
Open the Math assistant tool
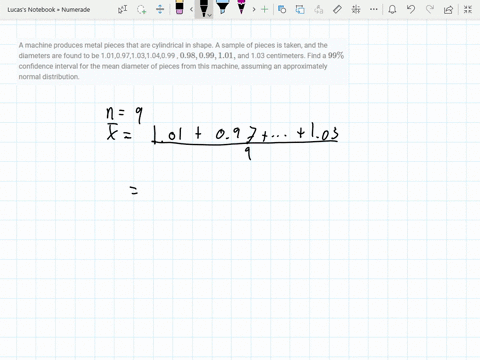pyautogui.click(x=356, y=9)
